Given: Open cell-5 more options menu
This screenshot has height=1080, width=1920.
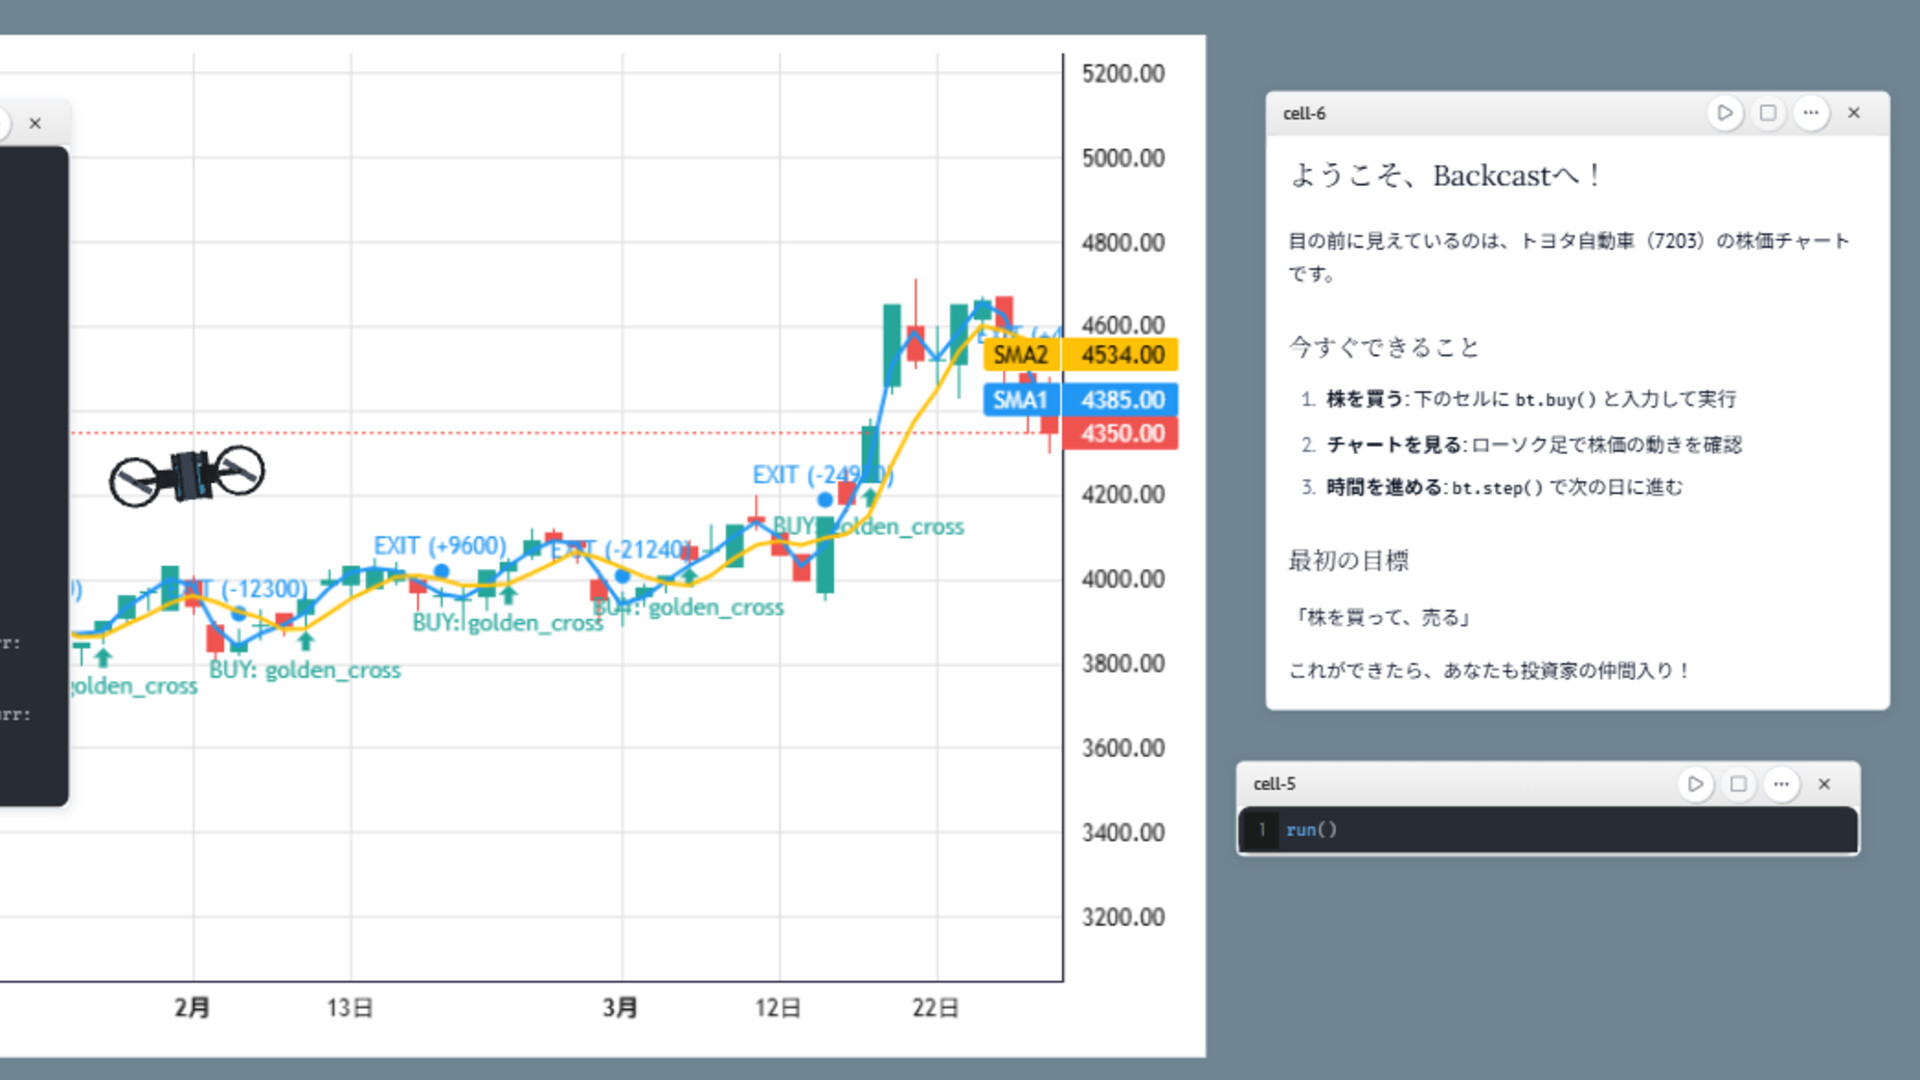Looking at the screenshot, I should 1781,784.
